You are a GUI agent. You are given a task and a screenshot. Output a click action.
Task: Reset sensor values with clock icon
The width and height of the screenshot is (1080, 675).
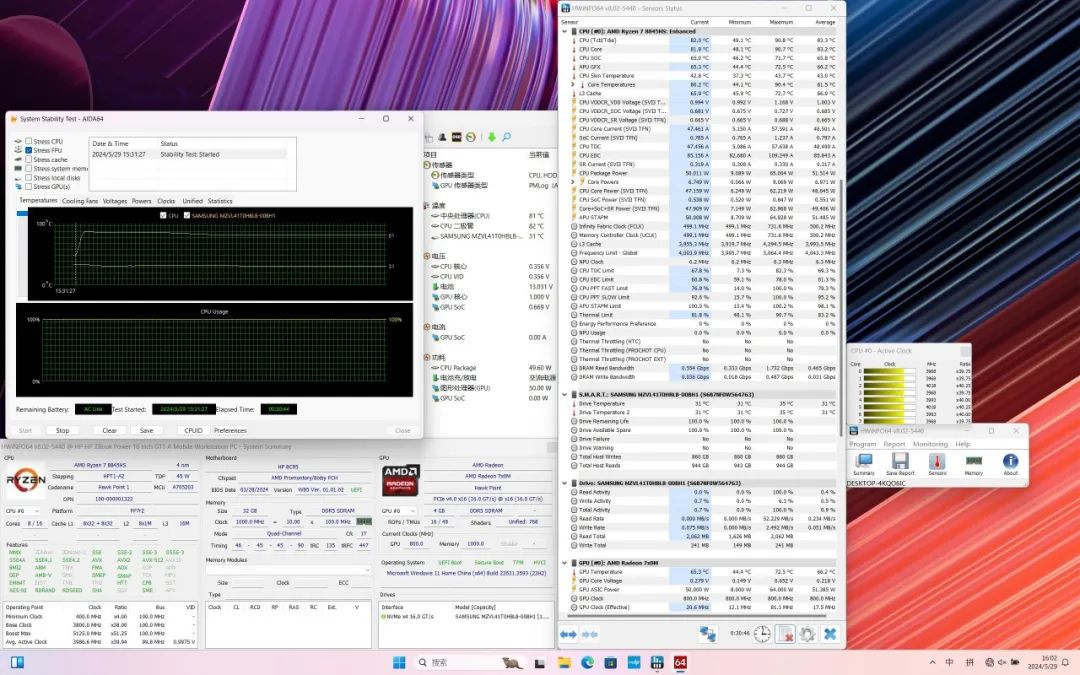tap(762, 634)
